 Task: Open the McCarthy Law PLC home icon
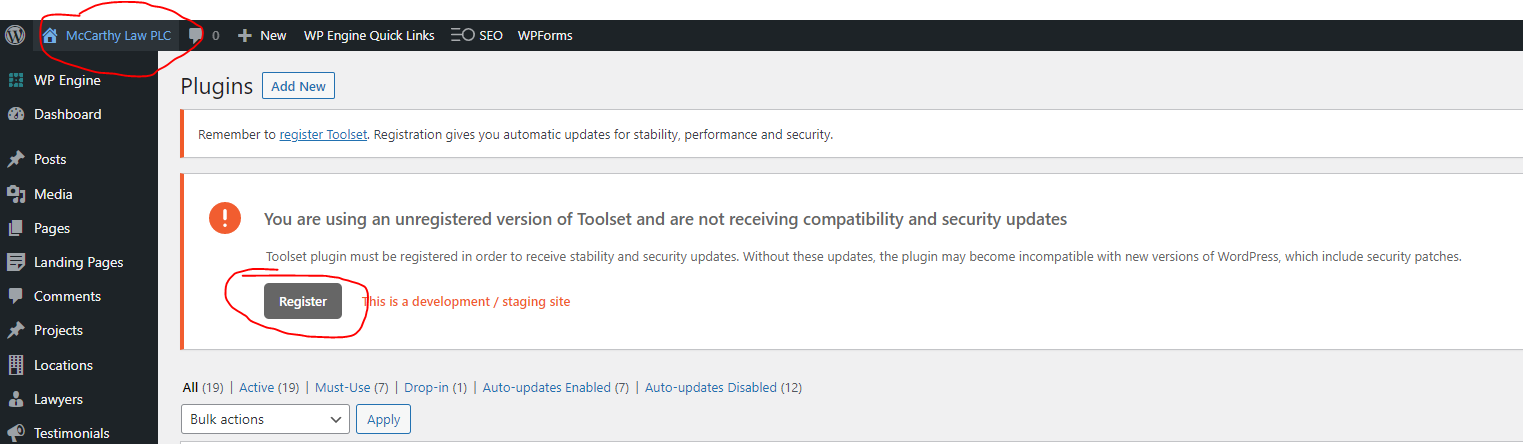(50, 35)
